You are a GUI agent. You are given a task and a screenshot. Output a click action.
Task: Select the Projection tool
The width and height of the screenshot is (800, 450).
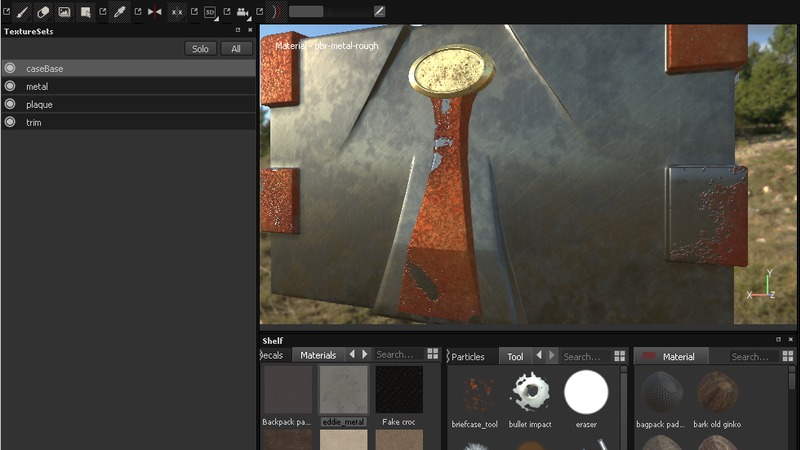click(65, 12)
